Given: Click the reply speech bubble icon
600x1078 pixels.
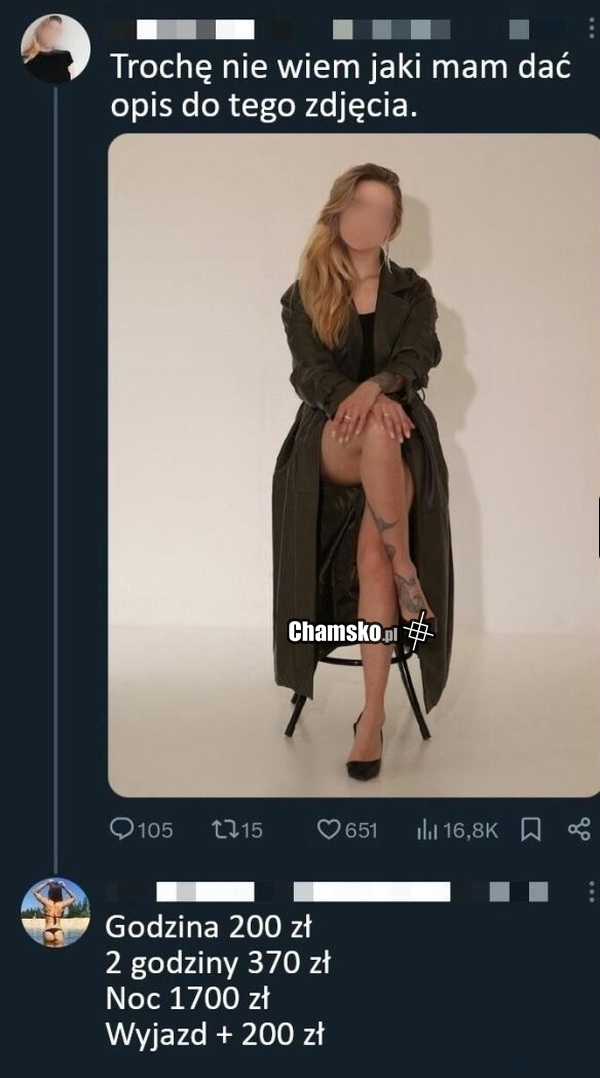Looking at the screenshot, I should tap(121, 829).
